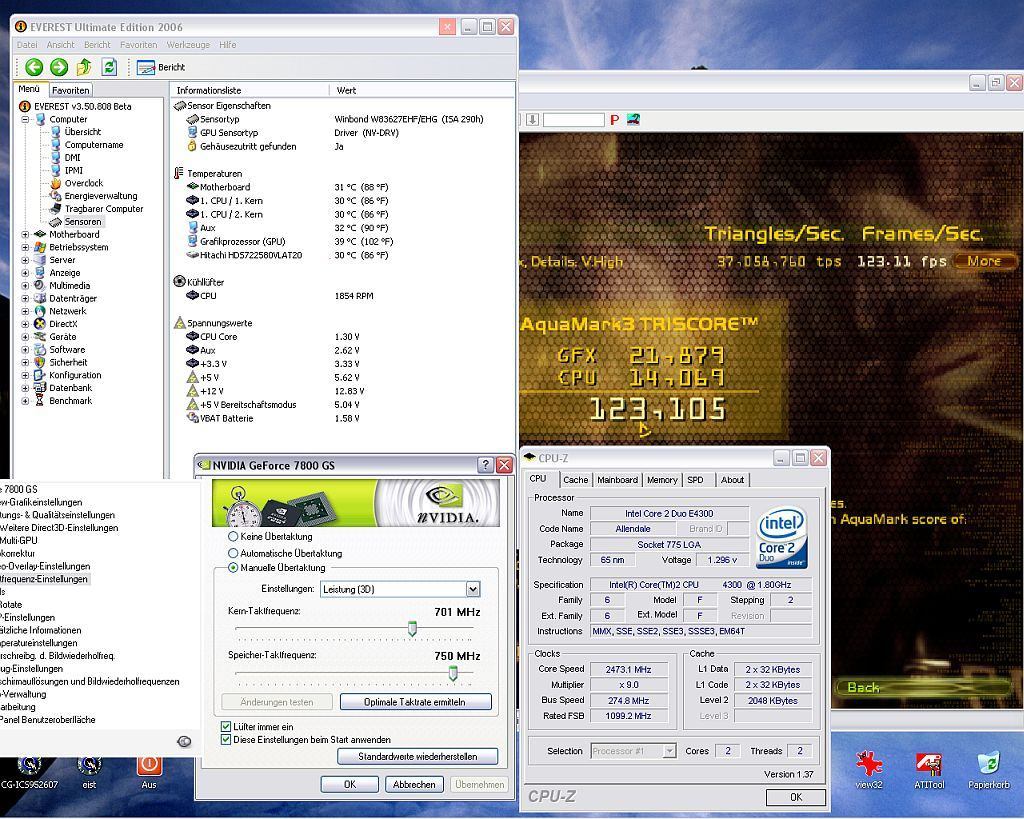Select Automatische Übertaktung radio button
1024x819 pixels.
point(232,553)
